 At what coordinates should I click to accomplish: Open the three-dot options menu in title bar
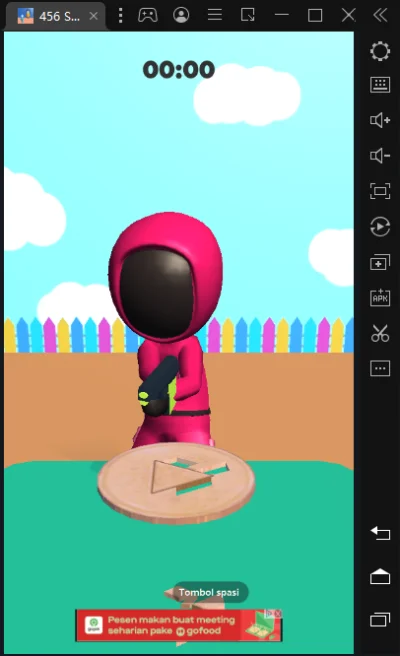pyautogui.click(x=121, y=15)
